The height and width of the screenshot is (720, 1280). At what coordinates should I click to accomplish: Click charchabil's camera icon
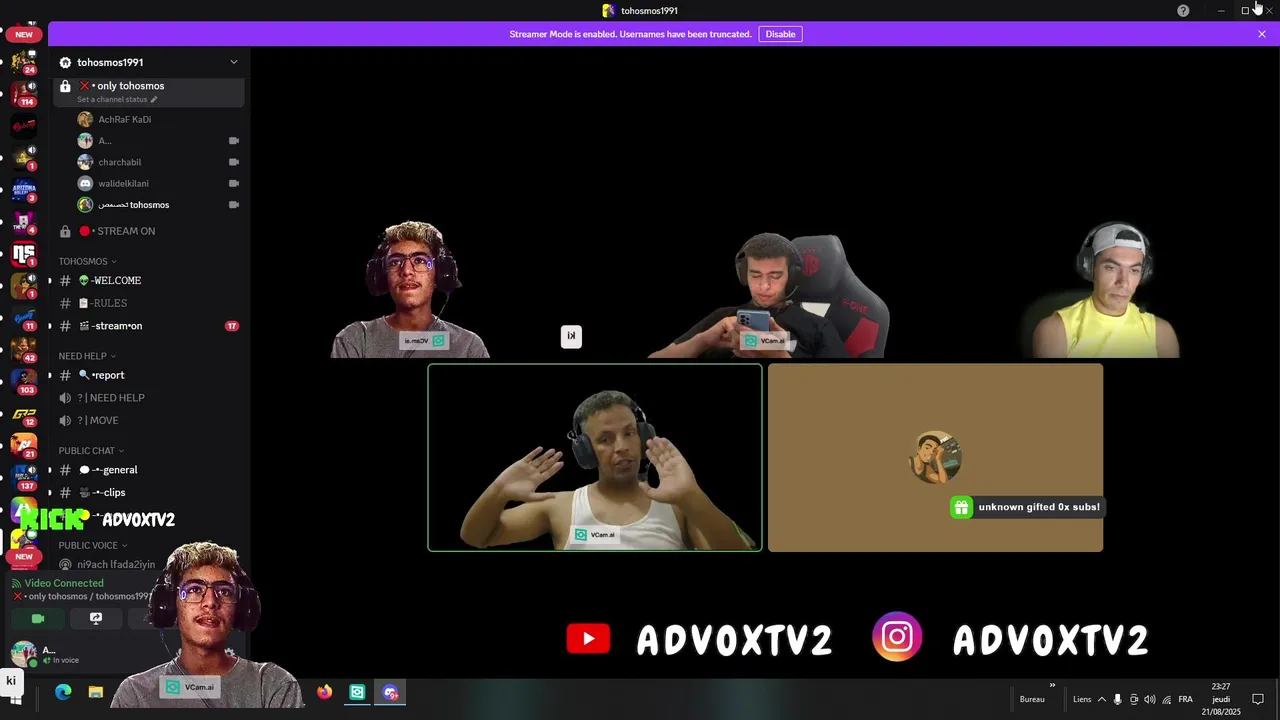tap(234, 162)
